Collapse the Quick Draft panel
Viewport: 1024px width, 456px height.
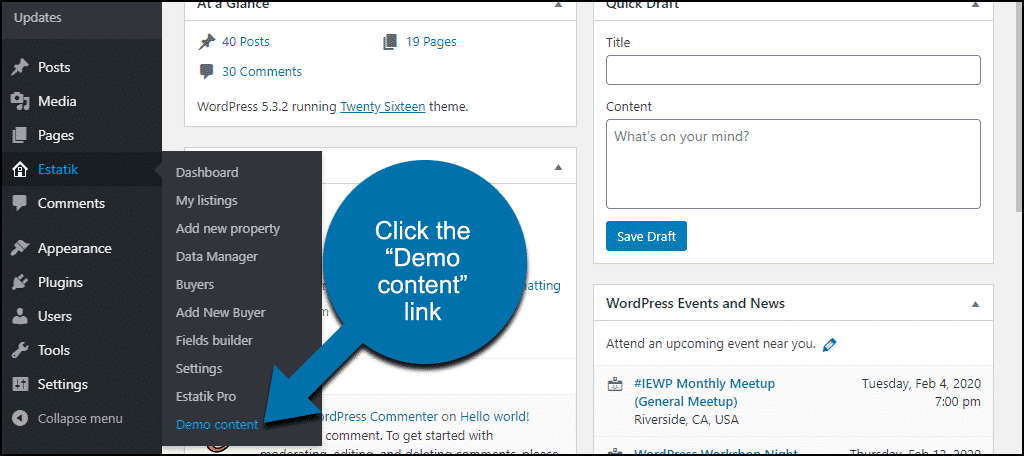point(975,5)
